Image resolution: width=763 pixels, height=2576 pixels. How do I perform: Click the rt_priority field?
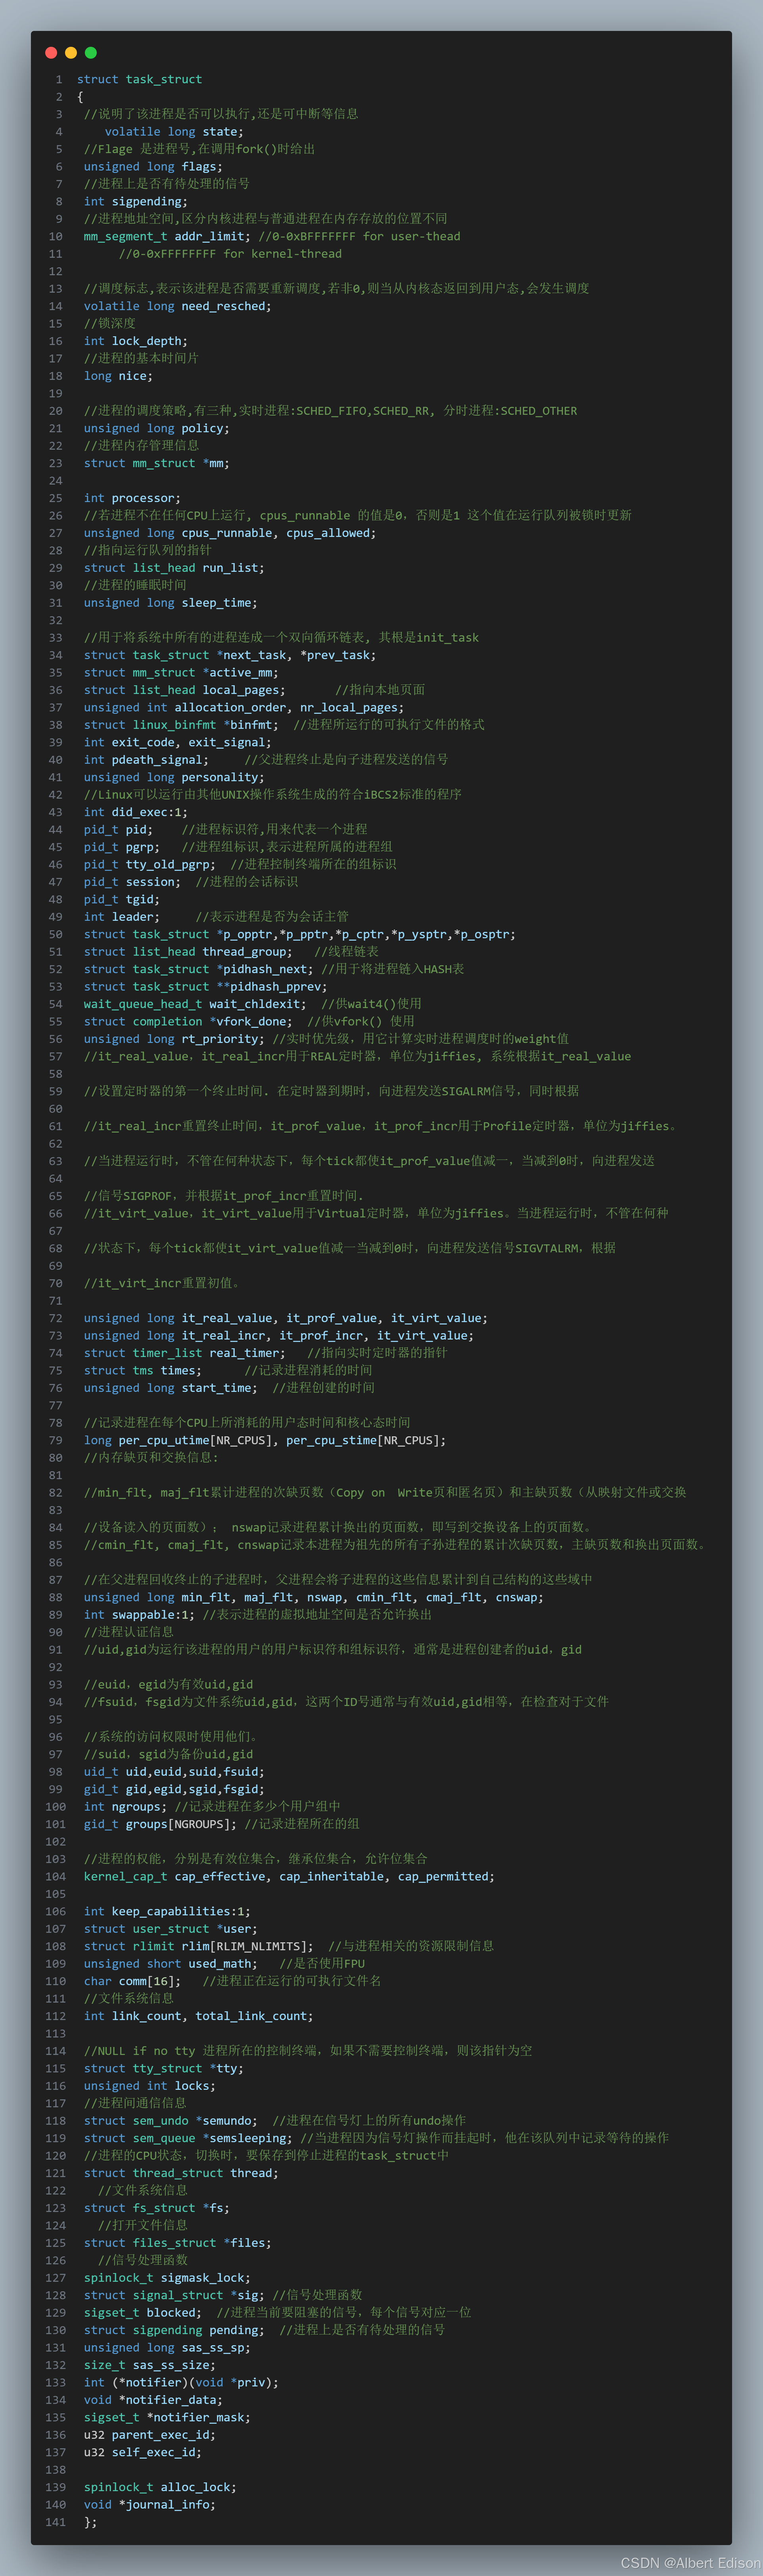tap(220, 1039)
